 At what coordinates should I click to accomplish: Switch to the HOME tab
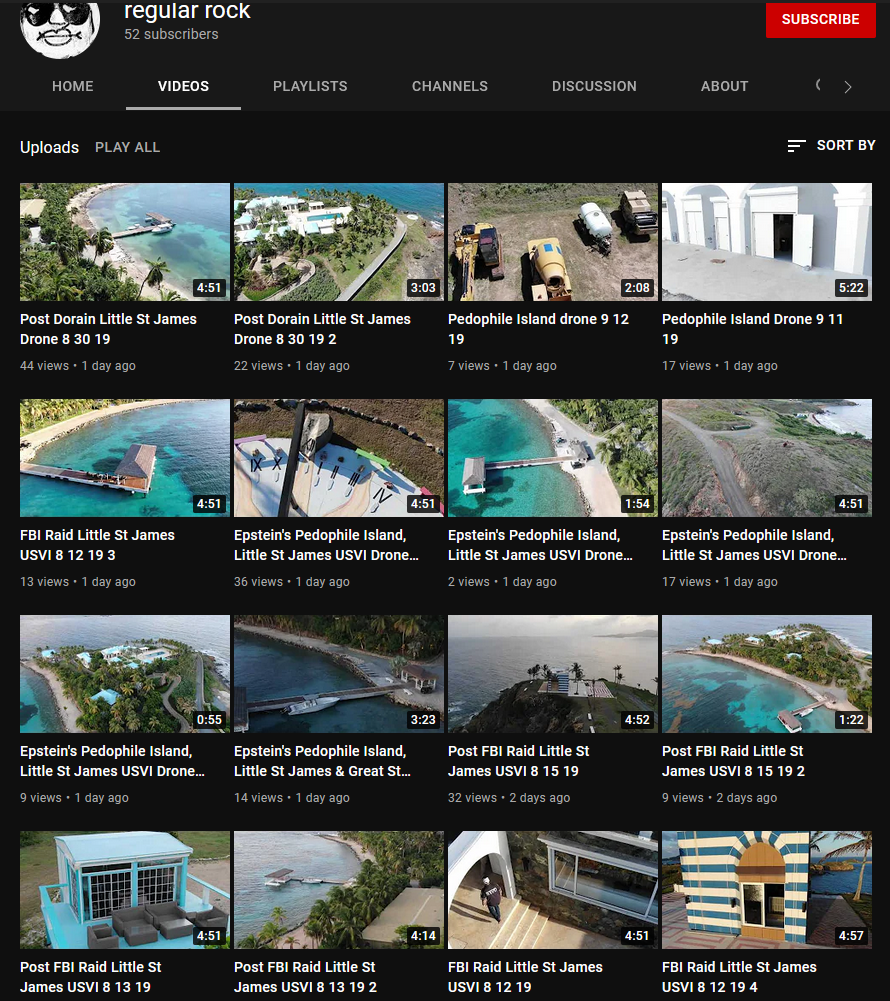pyautogui.click(x=73, y=86)
